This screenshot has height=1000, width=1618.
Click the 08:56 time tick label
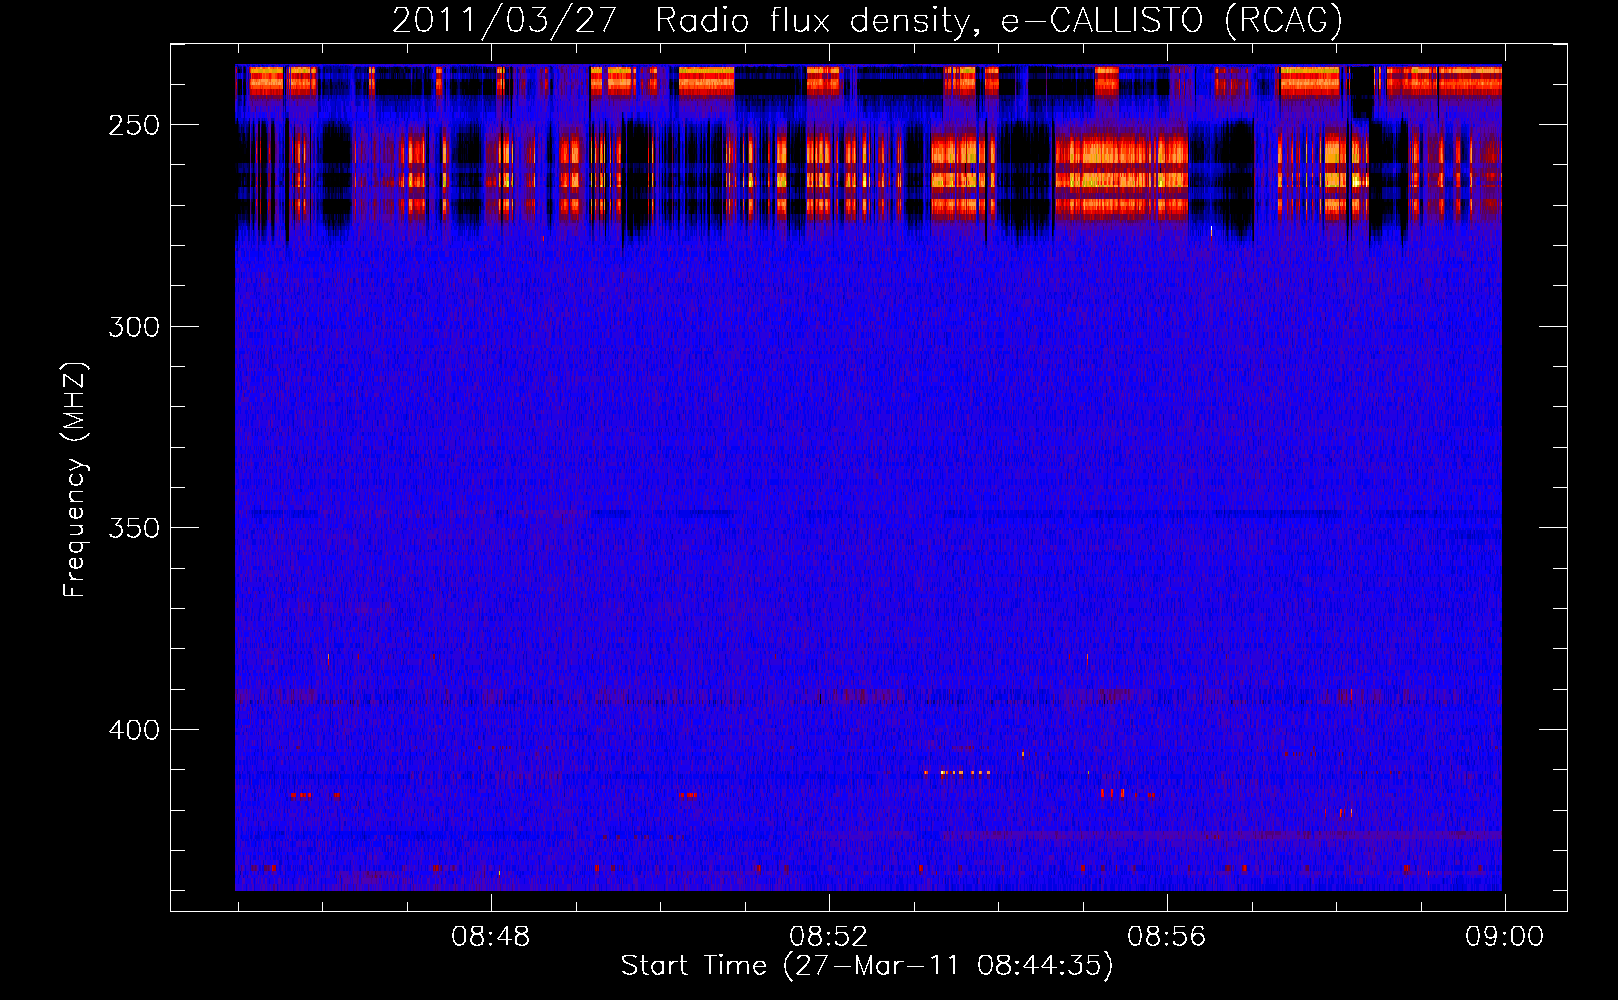coord(1167,937)
